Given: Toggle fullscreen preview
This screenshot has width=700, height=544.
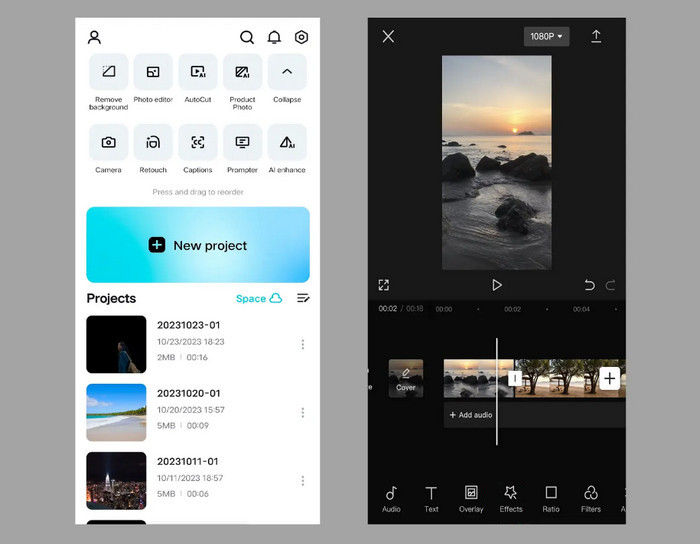Looking at the screenshot, I should click(x=383, y=285).
